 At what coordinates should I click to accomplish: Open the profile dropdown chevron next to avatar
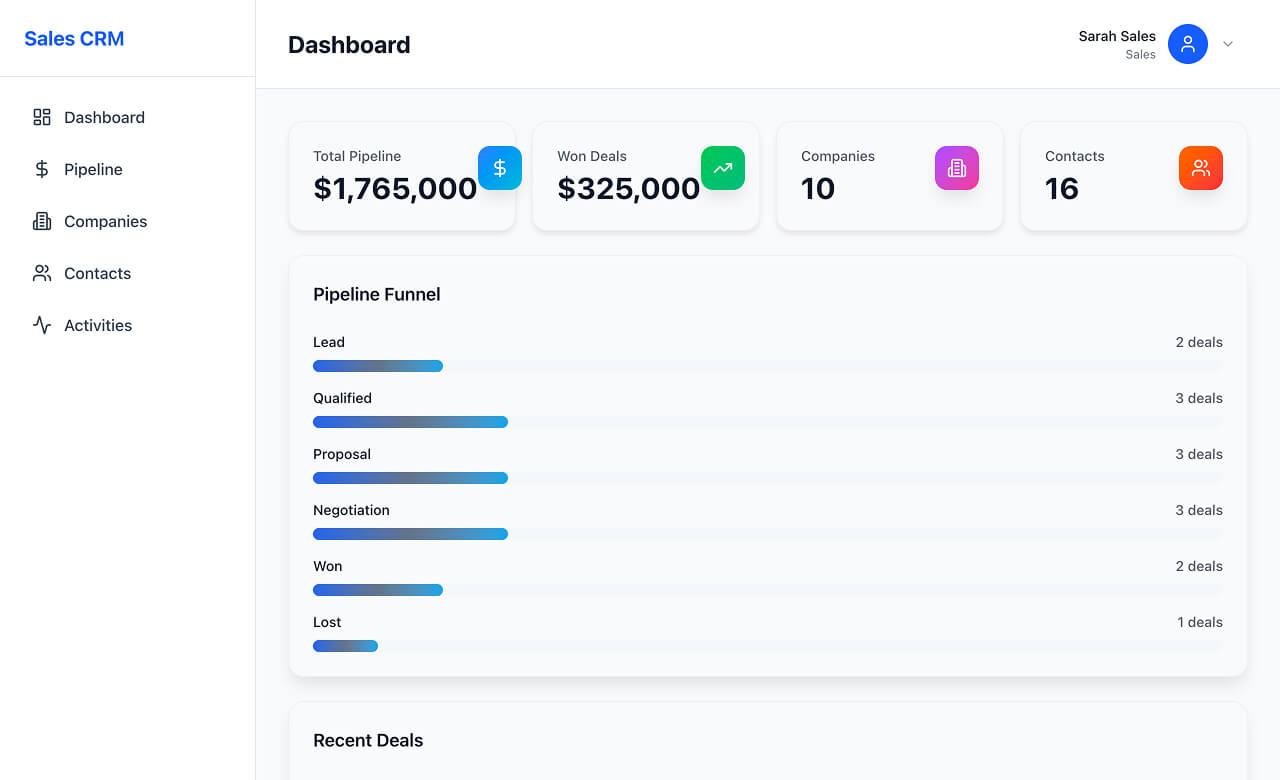pyautogui.click(x=1228, y=44)
